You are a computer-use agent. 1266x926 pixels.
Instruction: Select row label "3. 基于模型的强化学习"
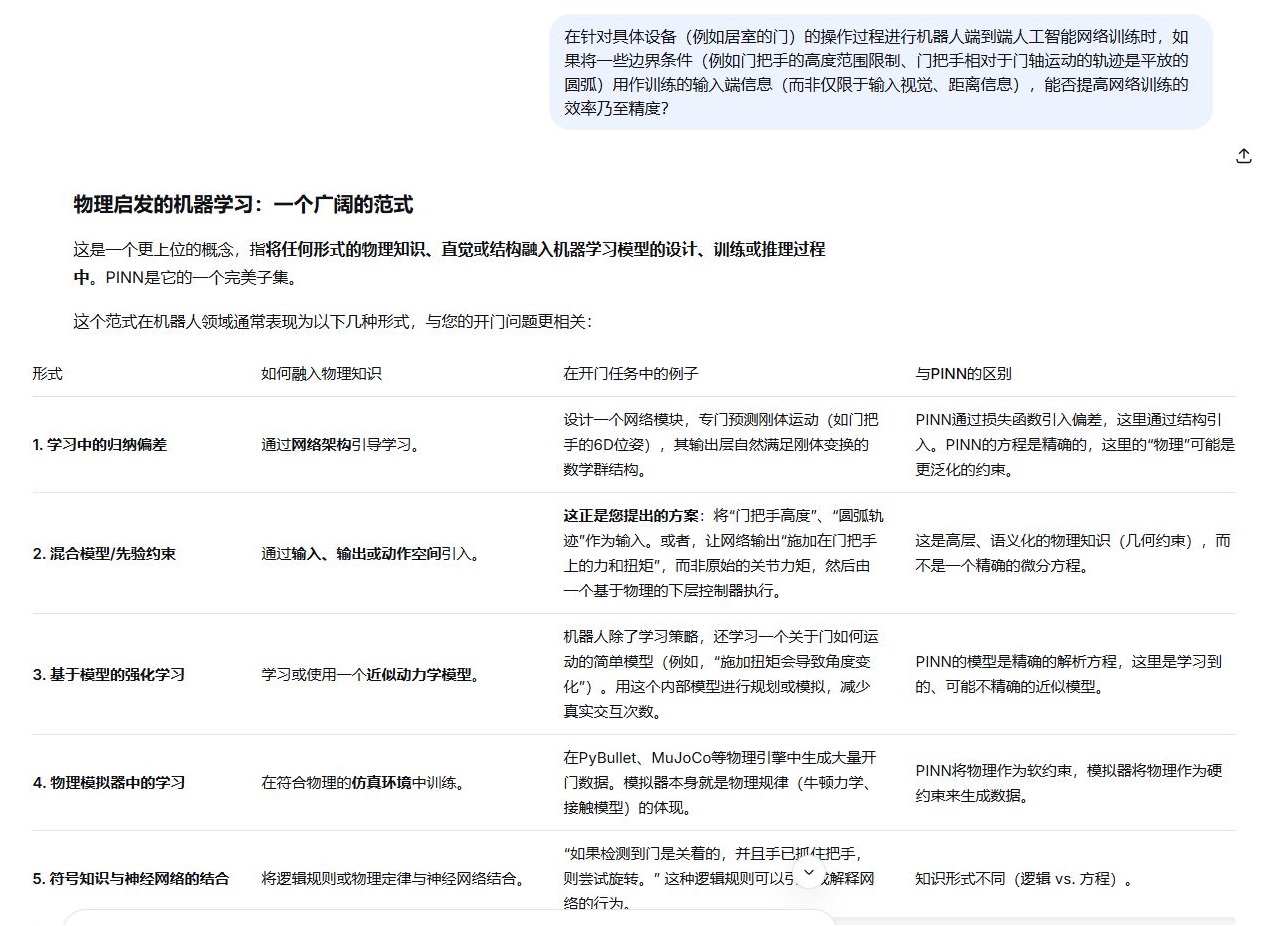(x=108, y=674)
